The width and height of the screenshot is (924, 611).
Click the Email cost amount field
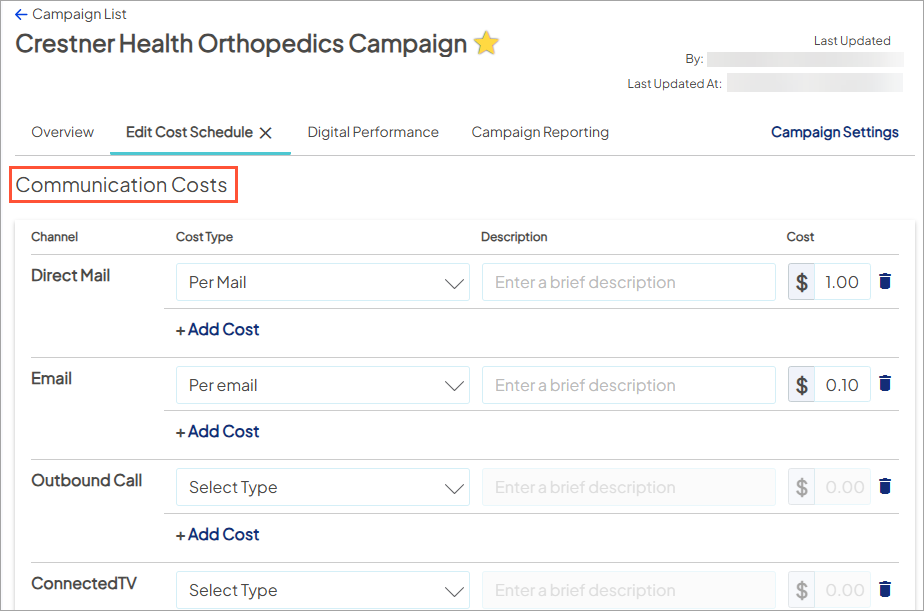tap(842, 385)
